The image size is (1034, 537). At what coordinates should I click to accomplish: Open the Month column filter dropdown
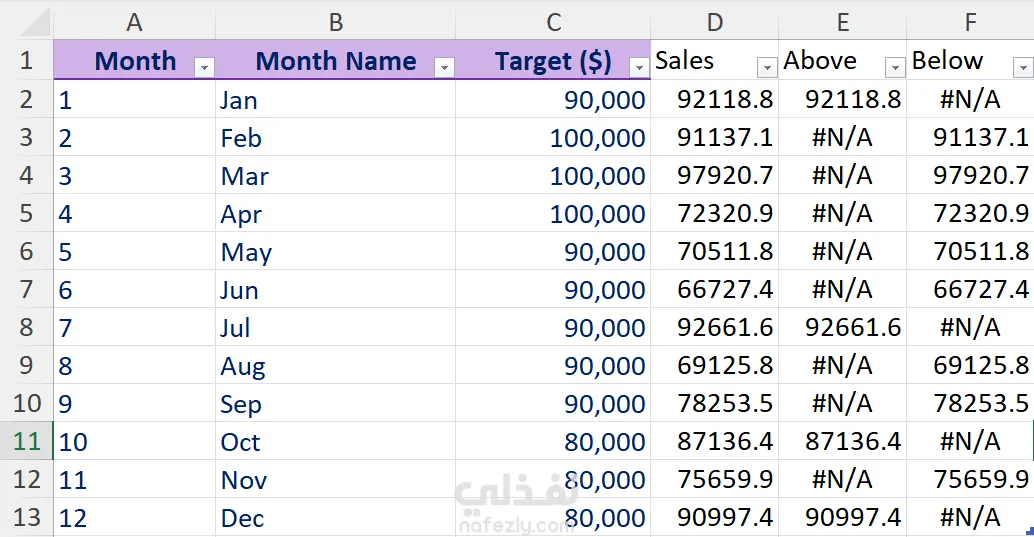(x=204, y=67)
